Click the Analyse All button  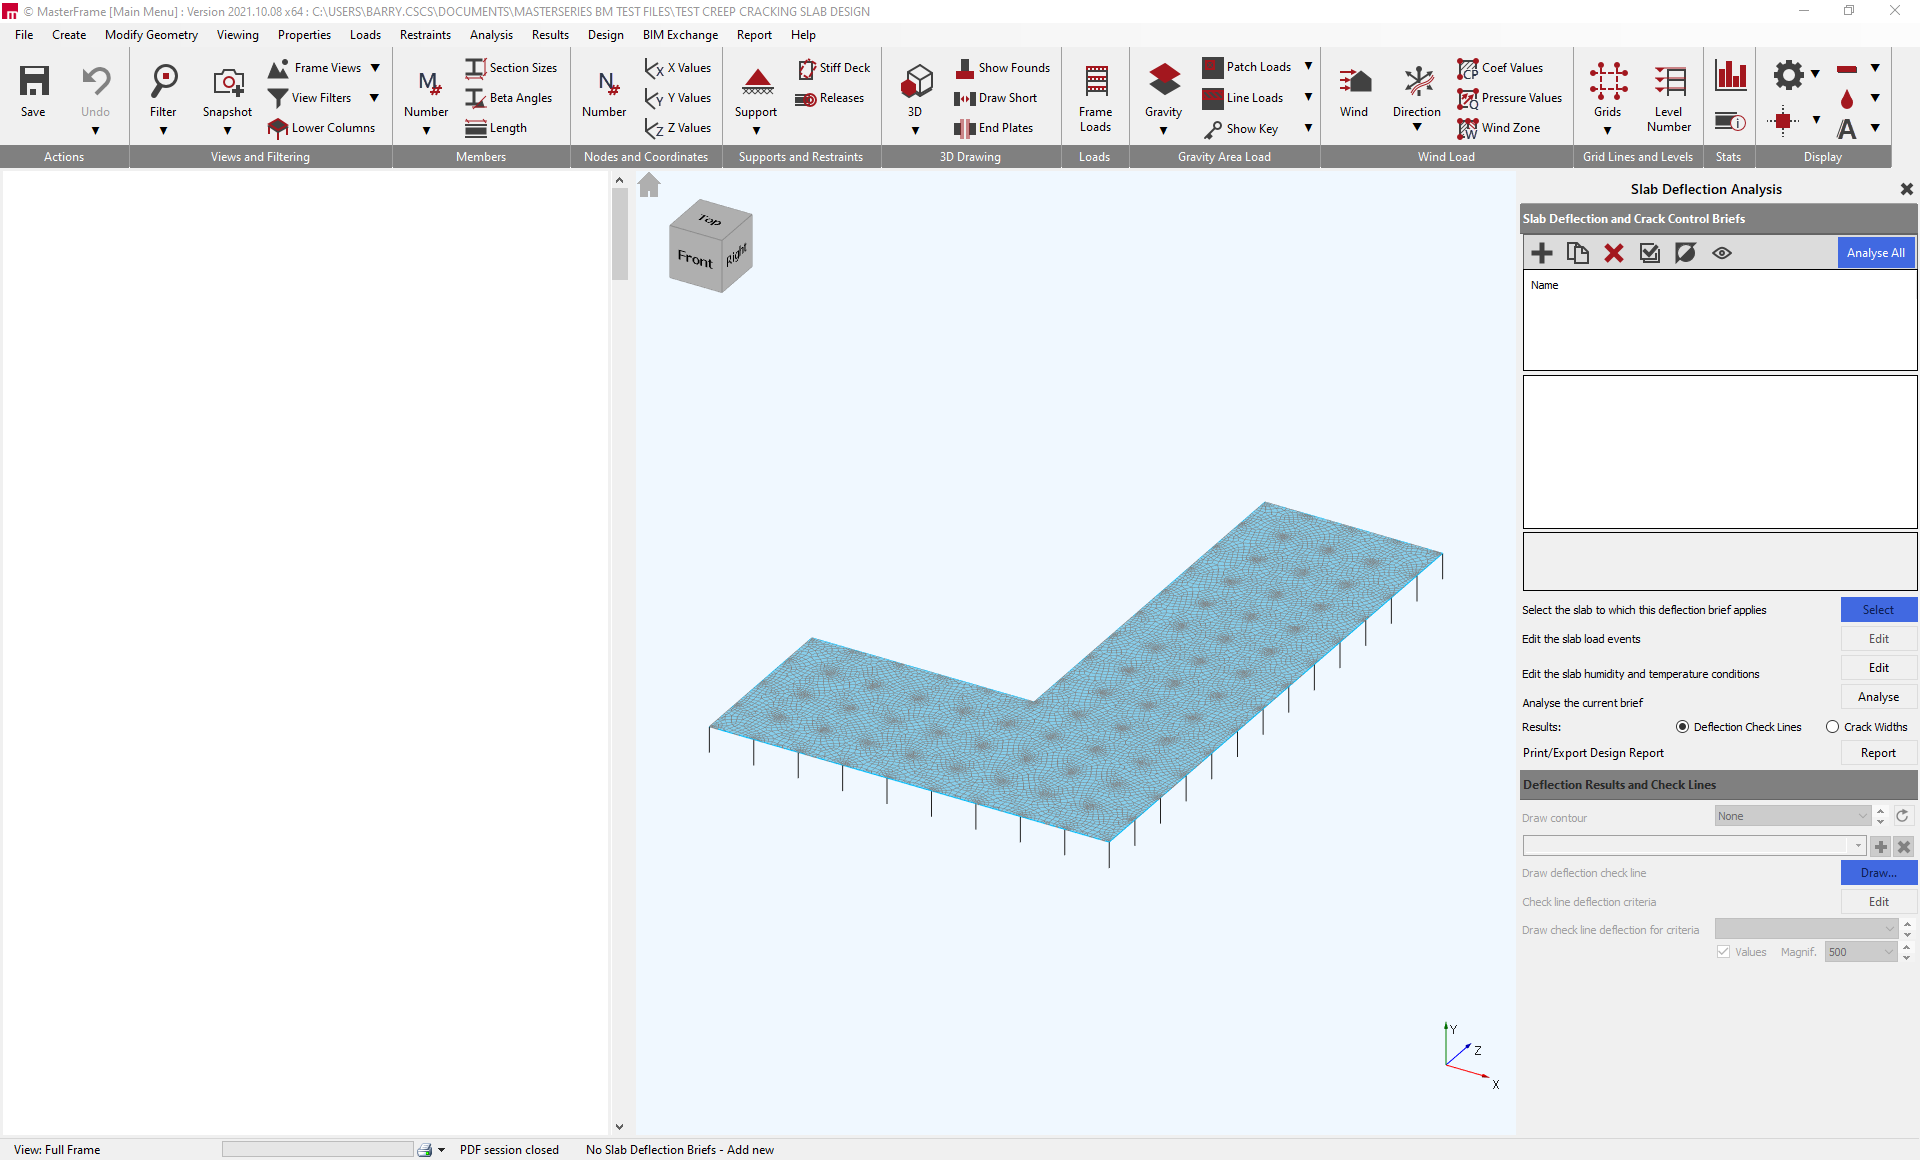point(1875,252)
